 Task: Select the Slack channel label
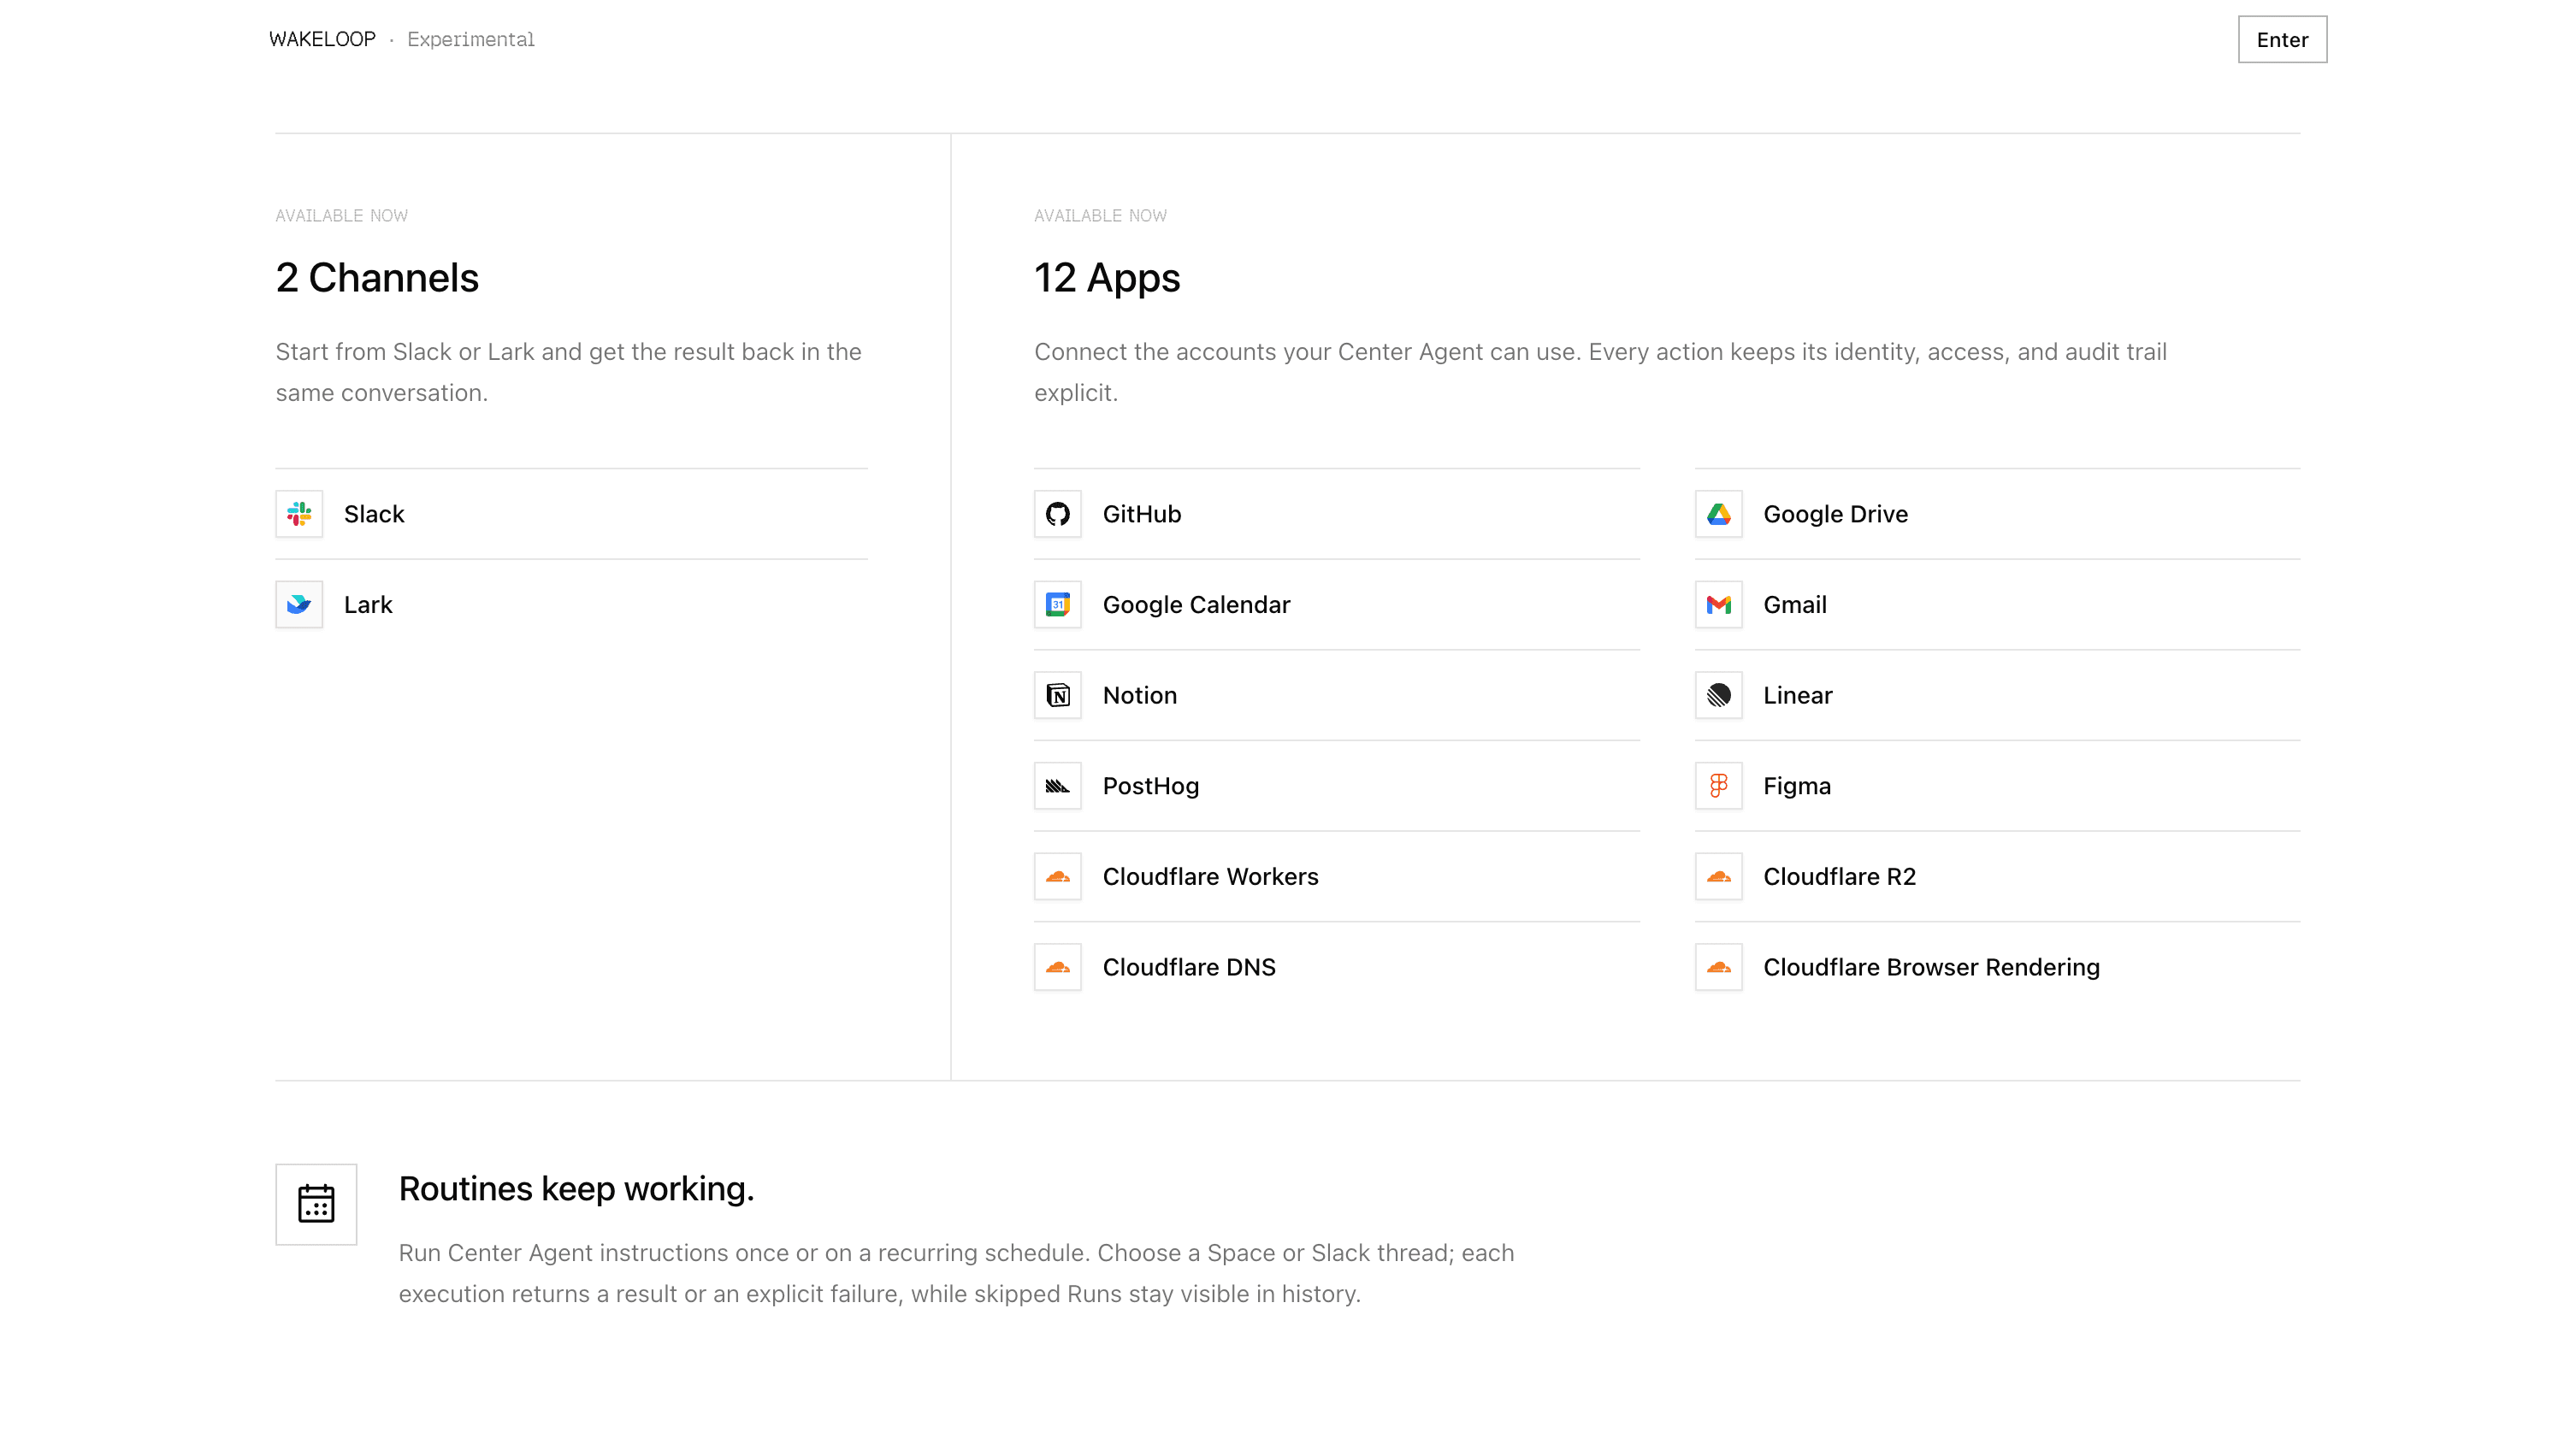pyautogui.click(x=374, y=514)
